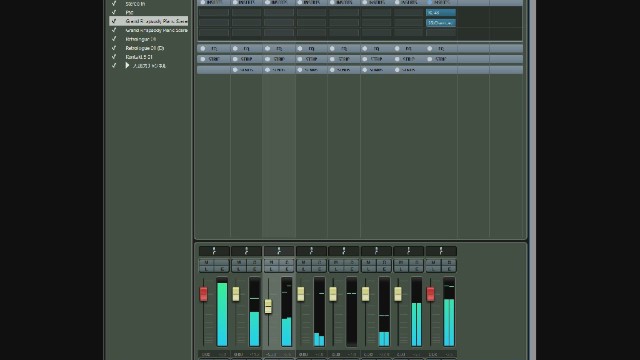Screen dimensions: 640x360
Task: Select non-highlighted Grand Rhapsody Piano entry
Action: pos(156,30)
